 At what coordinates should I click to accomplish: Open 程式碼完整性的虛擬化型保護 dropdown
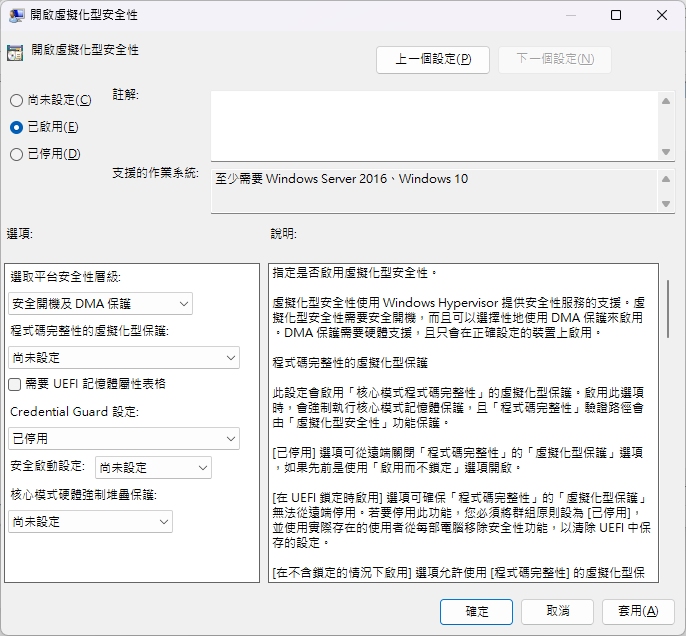124,357
